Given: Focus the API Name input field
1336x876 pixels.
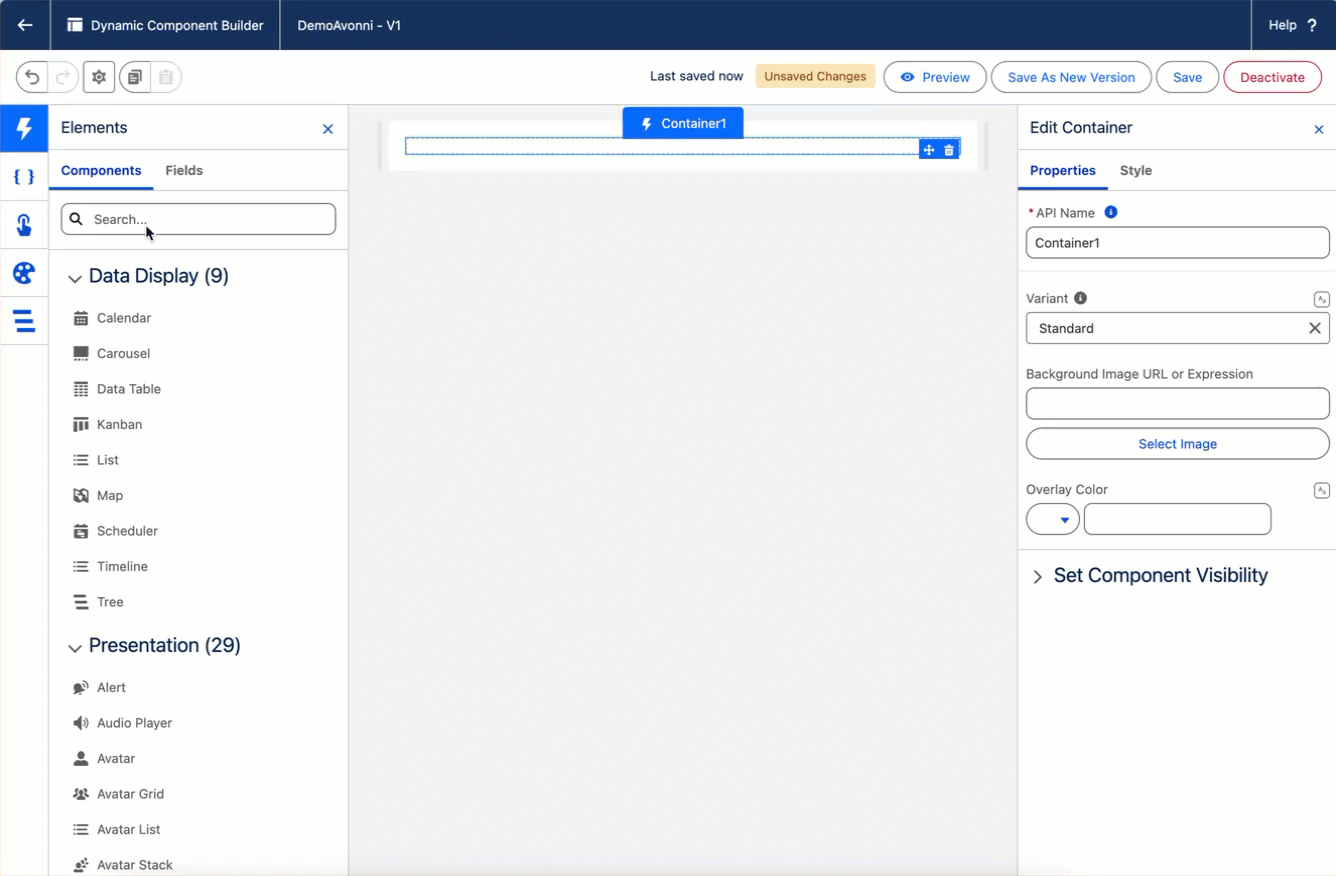Looking at the screenshot, I should [1178, 243].
